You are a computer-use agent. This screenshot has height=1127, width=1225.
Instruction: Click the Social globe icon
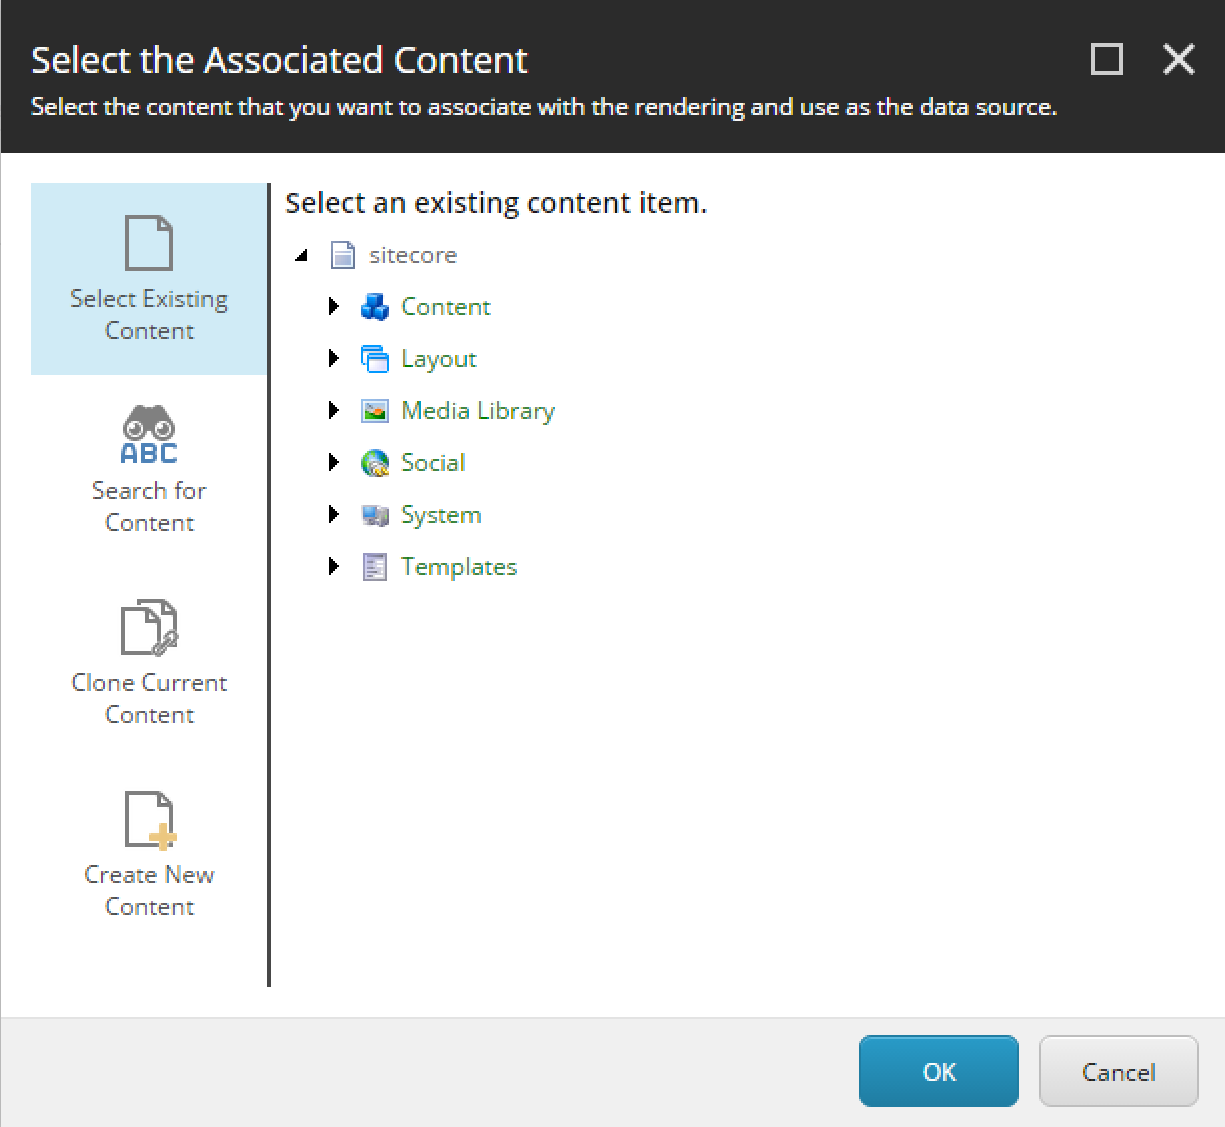pyautogui.click(x=375, y=463)
